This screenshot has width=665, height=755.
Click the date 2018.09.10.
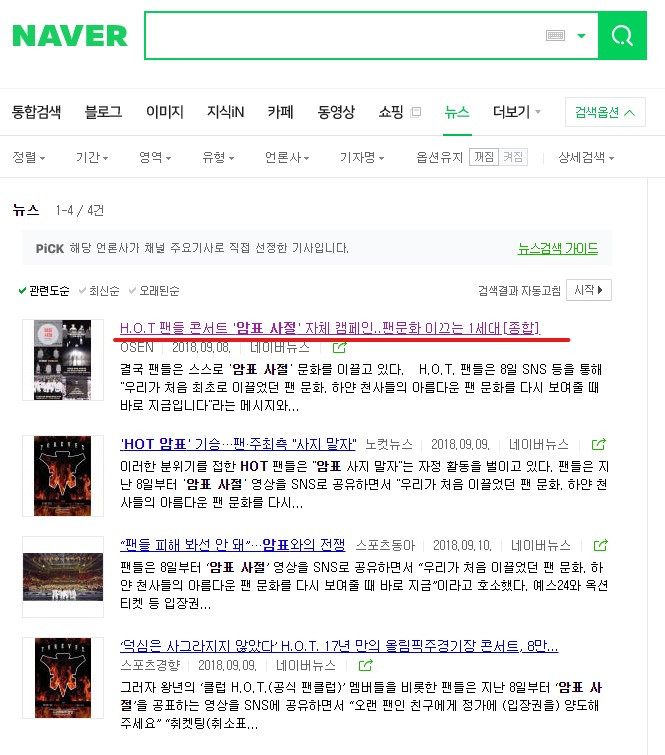click(462, 546)
